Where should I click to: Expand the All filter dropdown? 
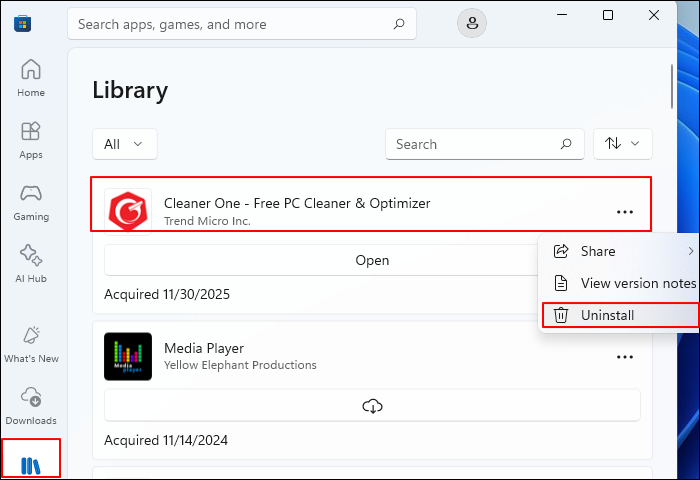(125, 144)
